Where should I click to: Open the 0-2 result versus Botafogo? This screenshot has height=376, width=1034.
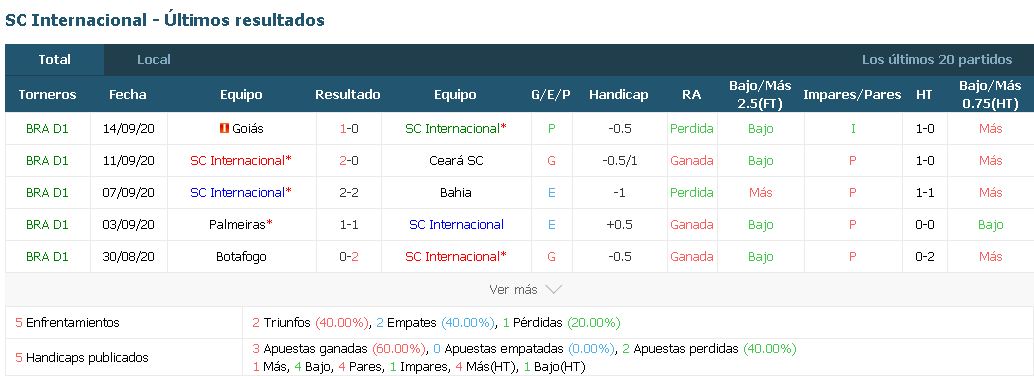pos(348,257)
